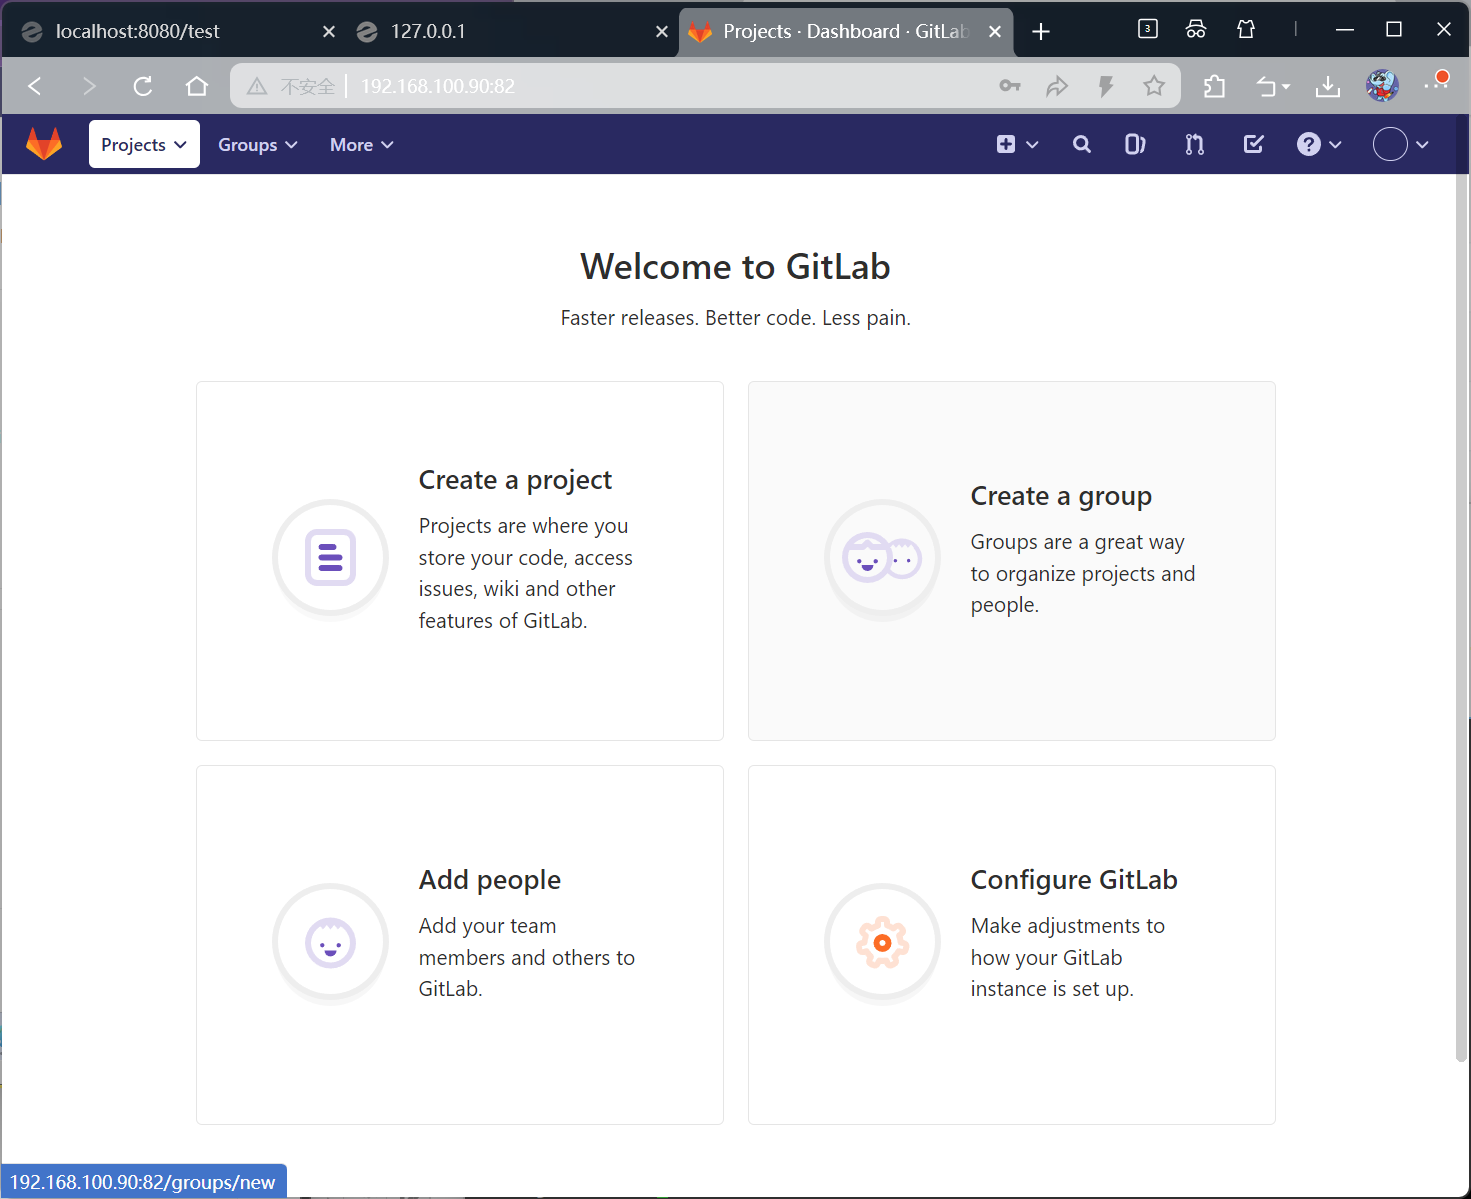The width and height of the screenshot is (1471, 1199).
Task: Click the share page arrow icon
Action: (x=1057, y=86)
